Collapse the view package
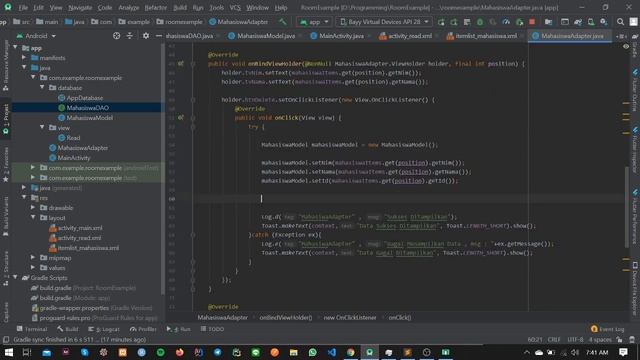640x360 pixels. click(42, 128)
